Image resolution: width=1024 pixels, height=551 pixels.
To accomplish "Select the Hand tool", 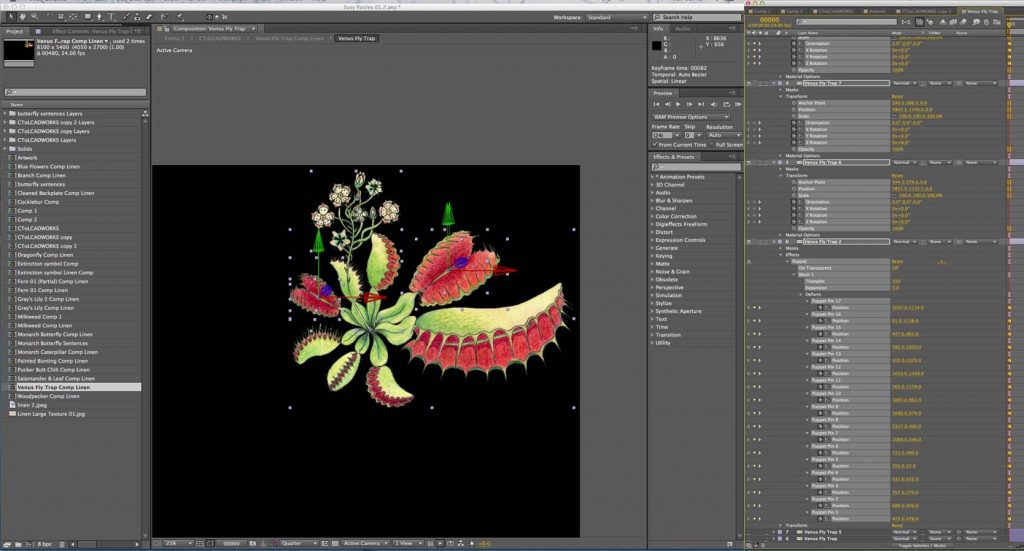I will pyautogui.click(x=22, y=16).
